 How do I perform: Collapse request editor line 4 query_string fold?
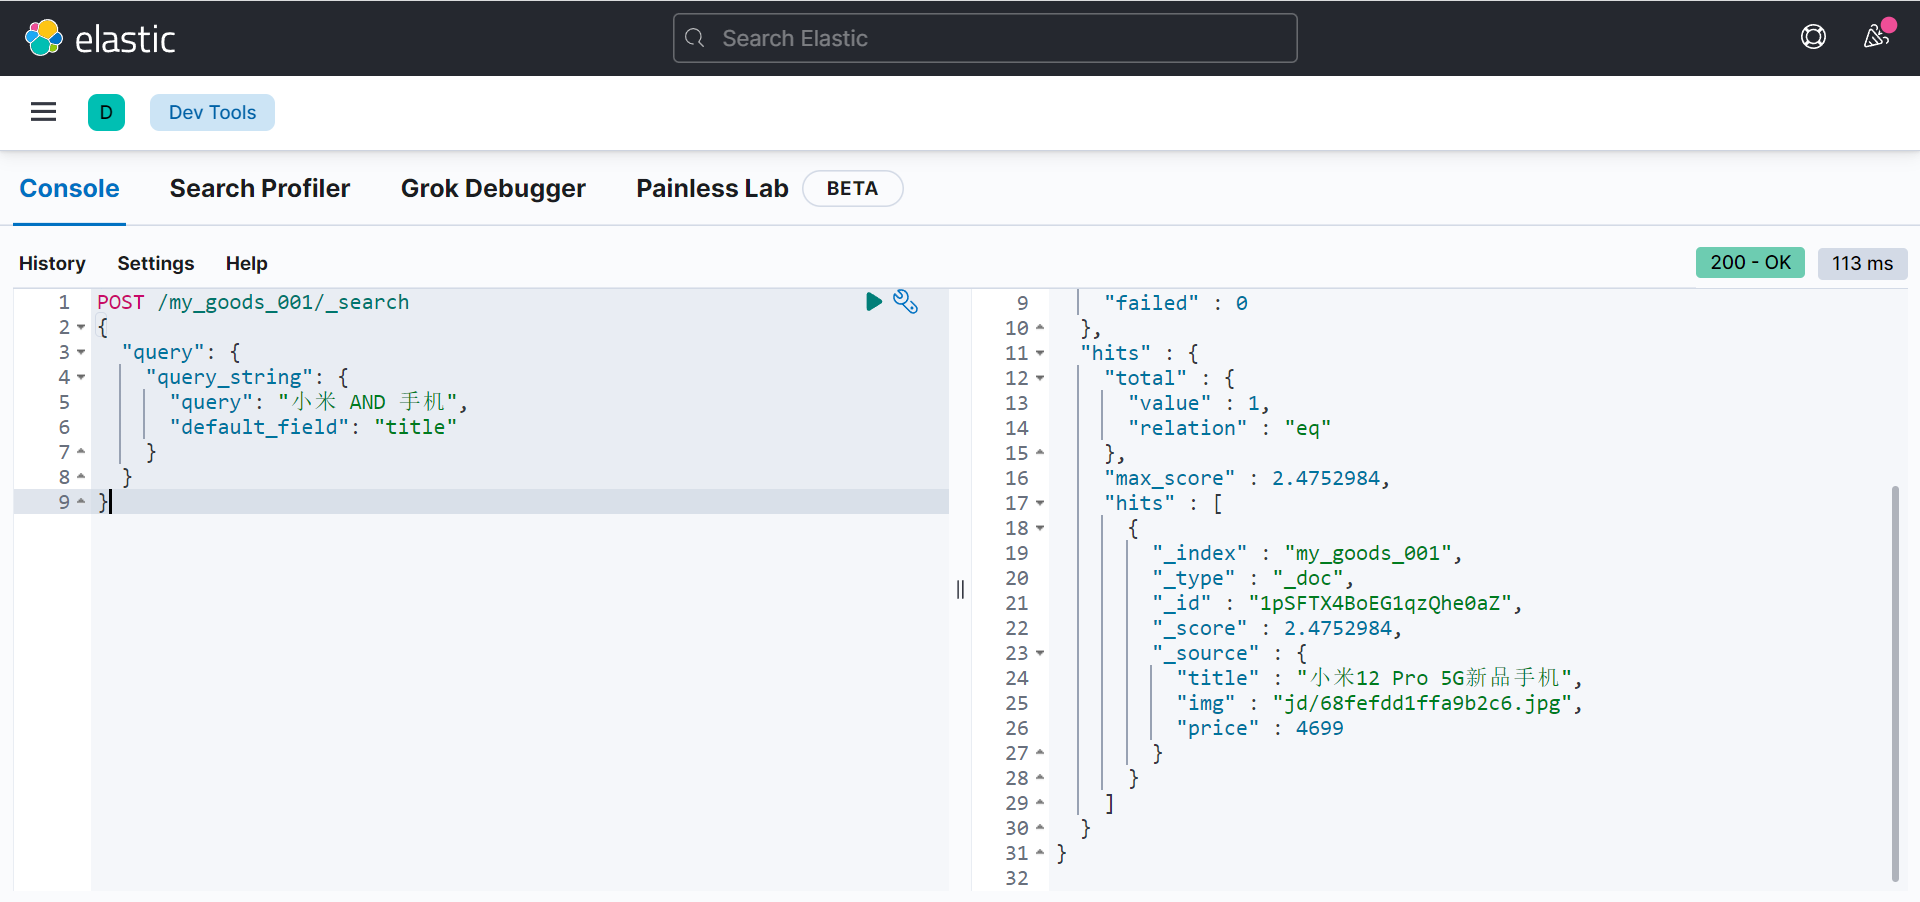81,377
